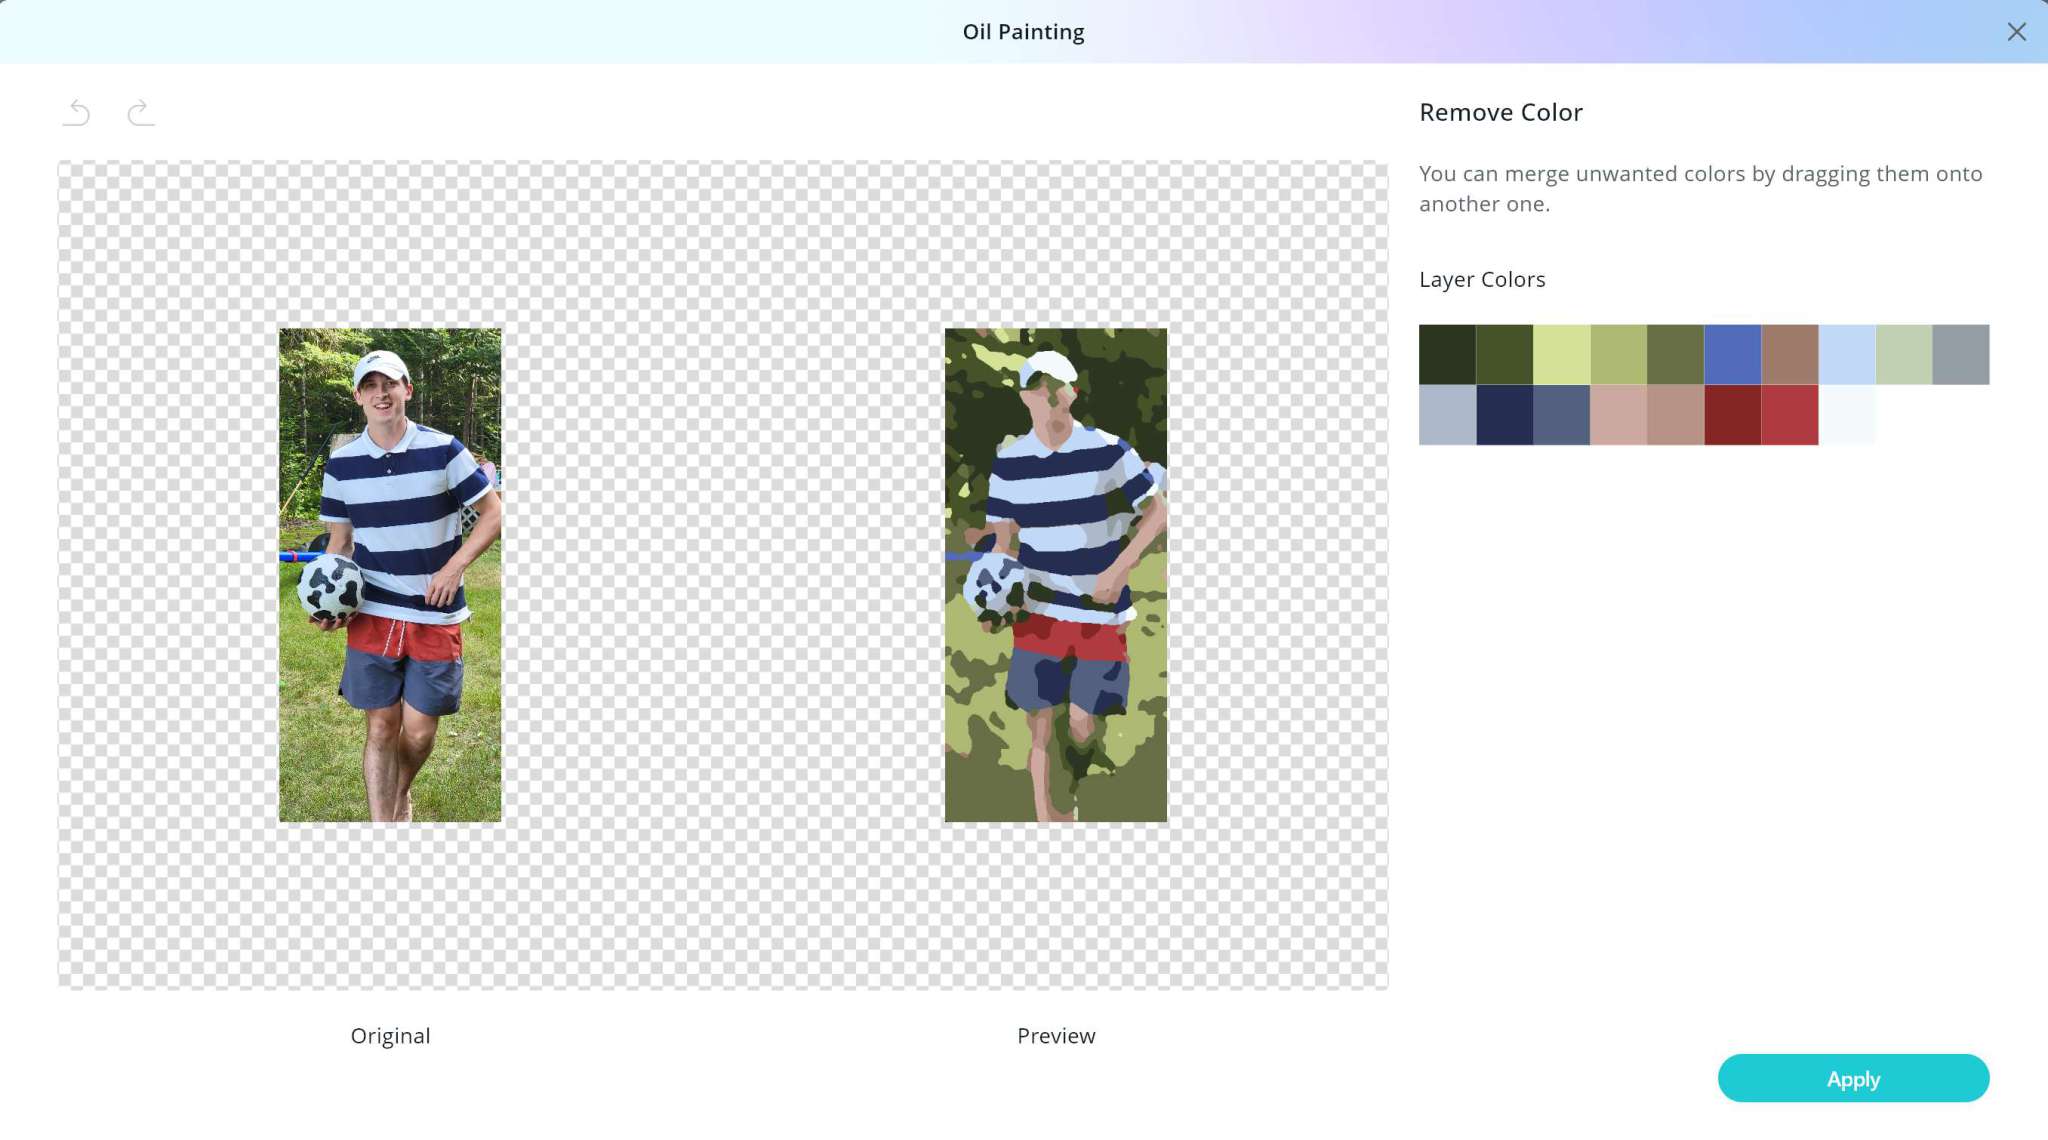Pick the olive green swatch beside blue
This screenshot has height=1140, width=2048.
tap(1675, 354)
